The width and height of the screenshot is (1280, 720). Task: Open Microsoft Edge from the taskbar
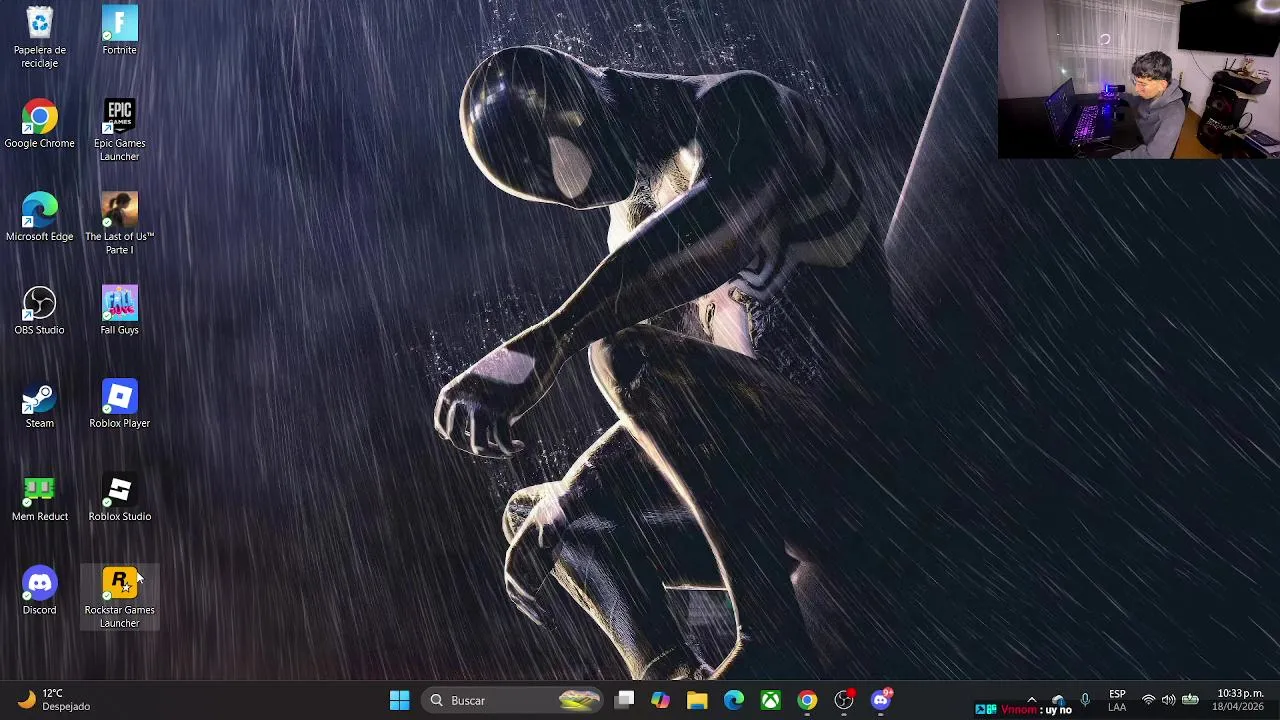tap(734, 700)
